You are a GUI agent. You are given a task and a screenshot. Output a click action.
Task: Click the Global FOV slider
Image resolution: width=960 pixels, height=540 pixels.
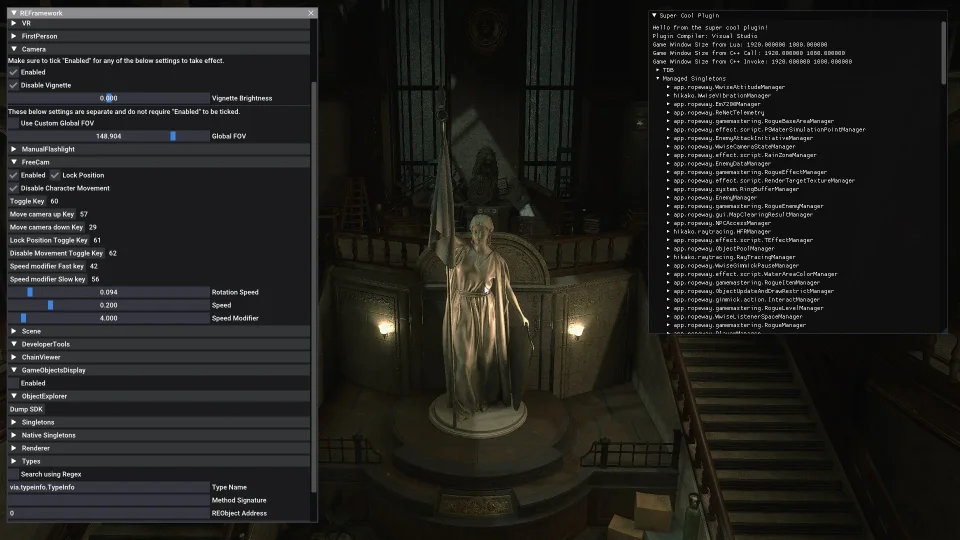click(108, 136)
